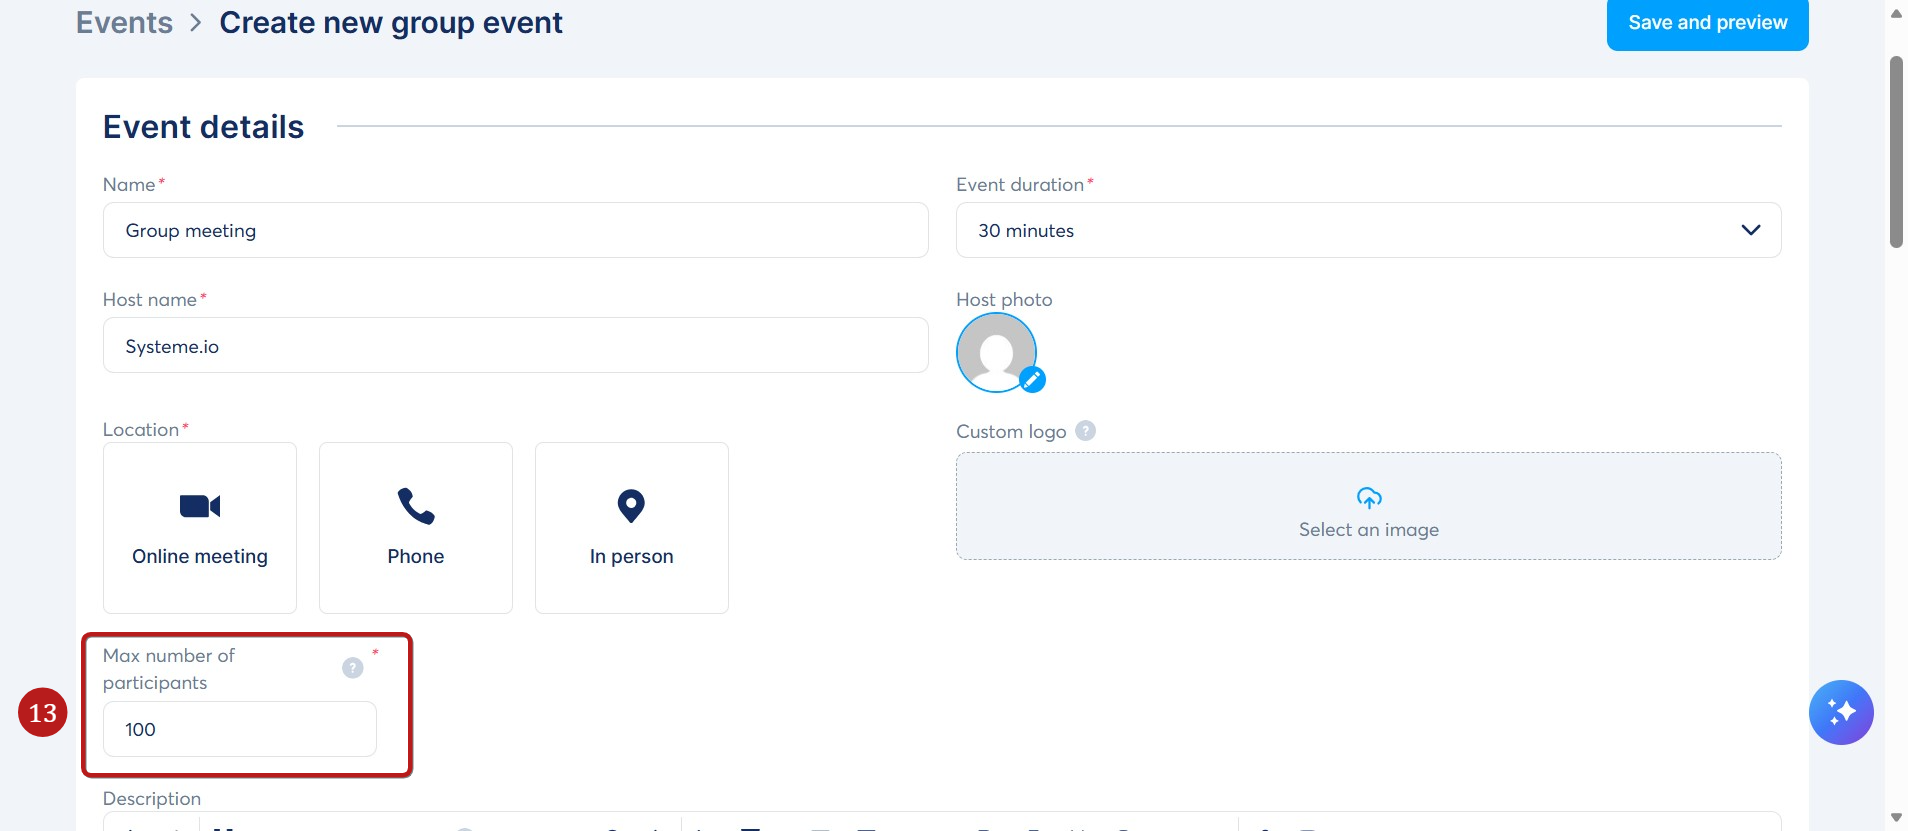Open the Events breadcrumb link

[124, 22]
